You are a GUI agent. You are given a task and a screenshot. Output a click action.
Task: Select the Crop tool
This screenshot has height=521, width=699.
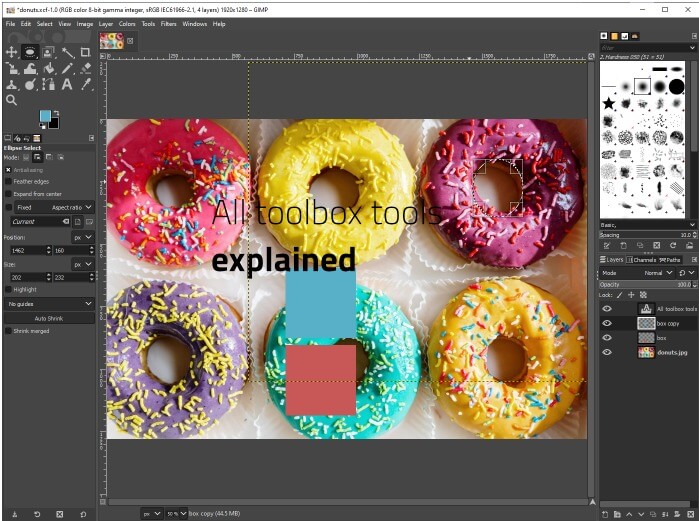pyautogui.click(x=86, y=52)
